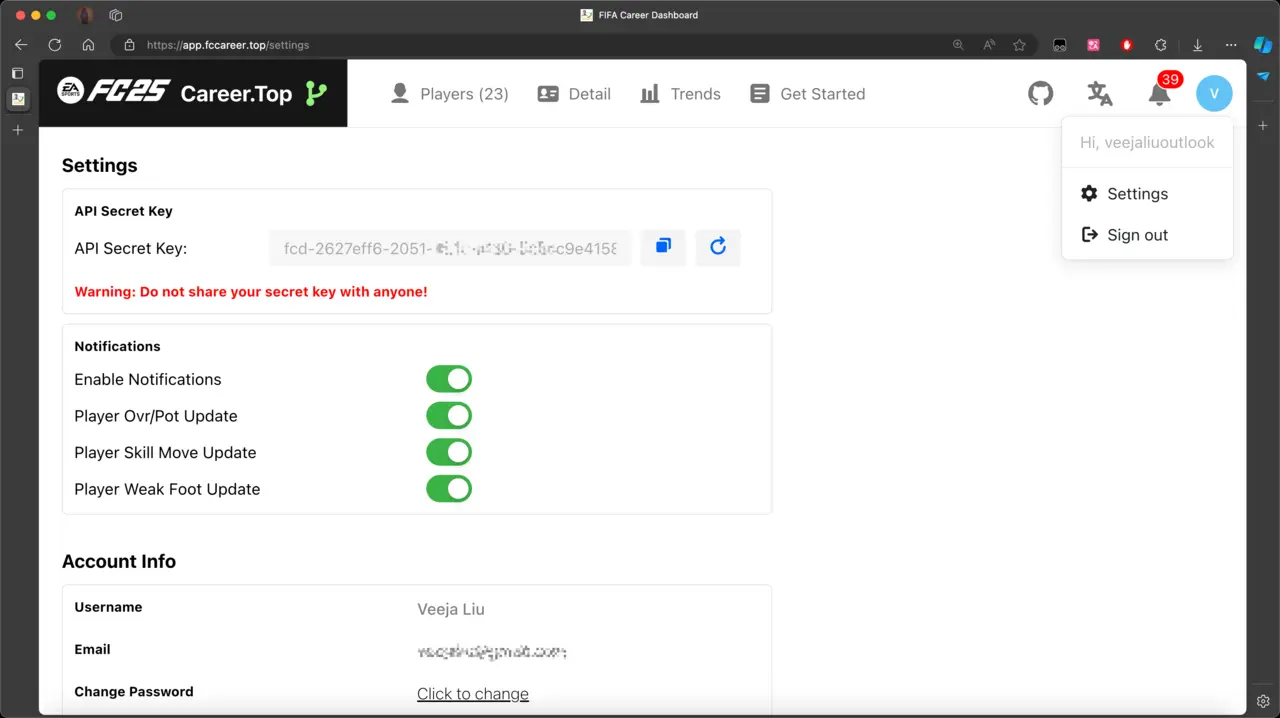1280x718 pixels.
Task: Toggle the vertical tabs pane icon
Action: (17, 73)
